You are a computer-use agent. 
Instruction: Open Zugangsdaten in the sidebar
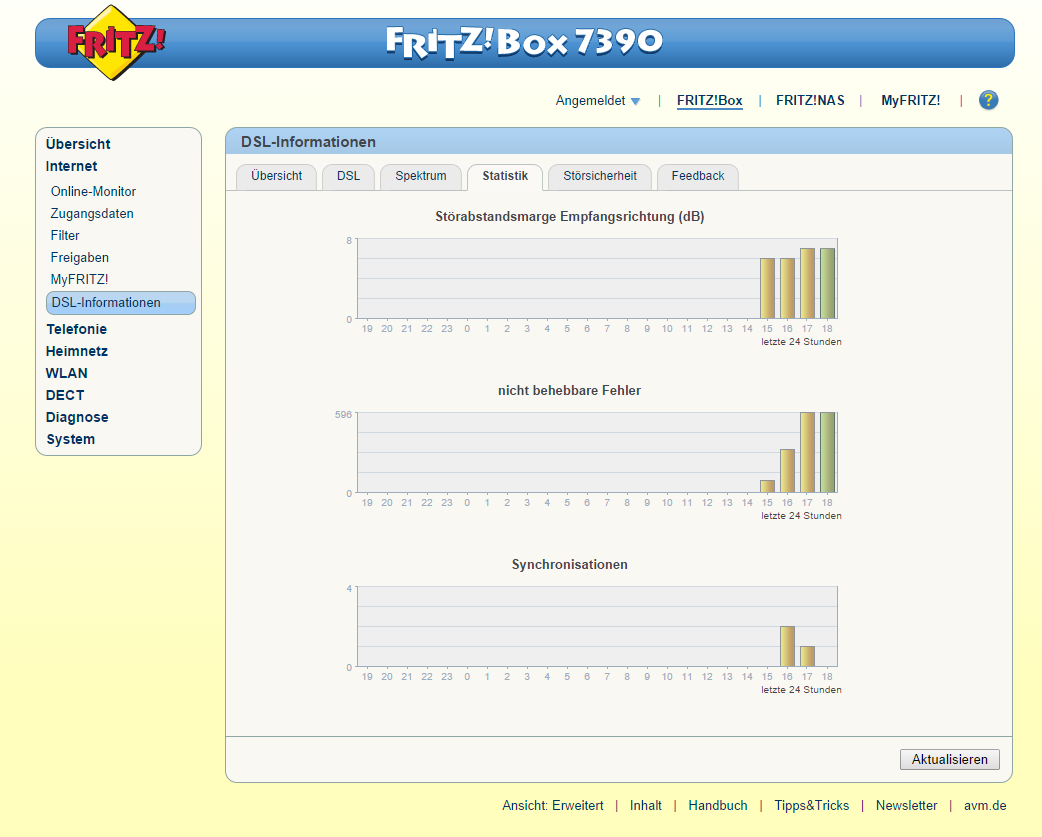[92, 213]
